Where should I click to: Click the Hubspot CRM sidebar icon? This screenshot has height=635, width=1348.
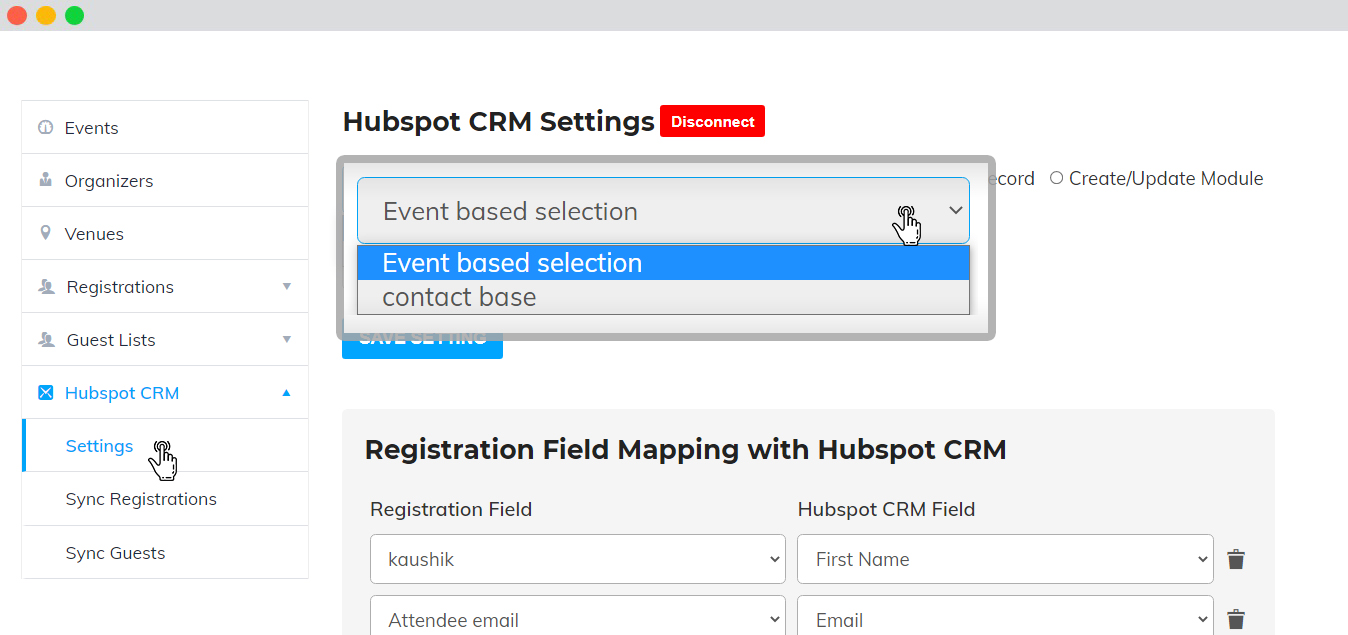click(x=45, y=393)
